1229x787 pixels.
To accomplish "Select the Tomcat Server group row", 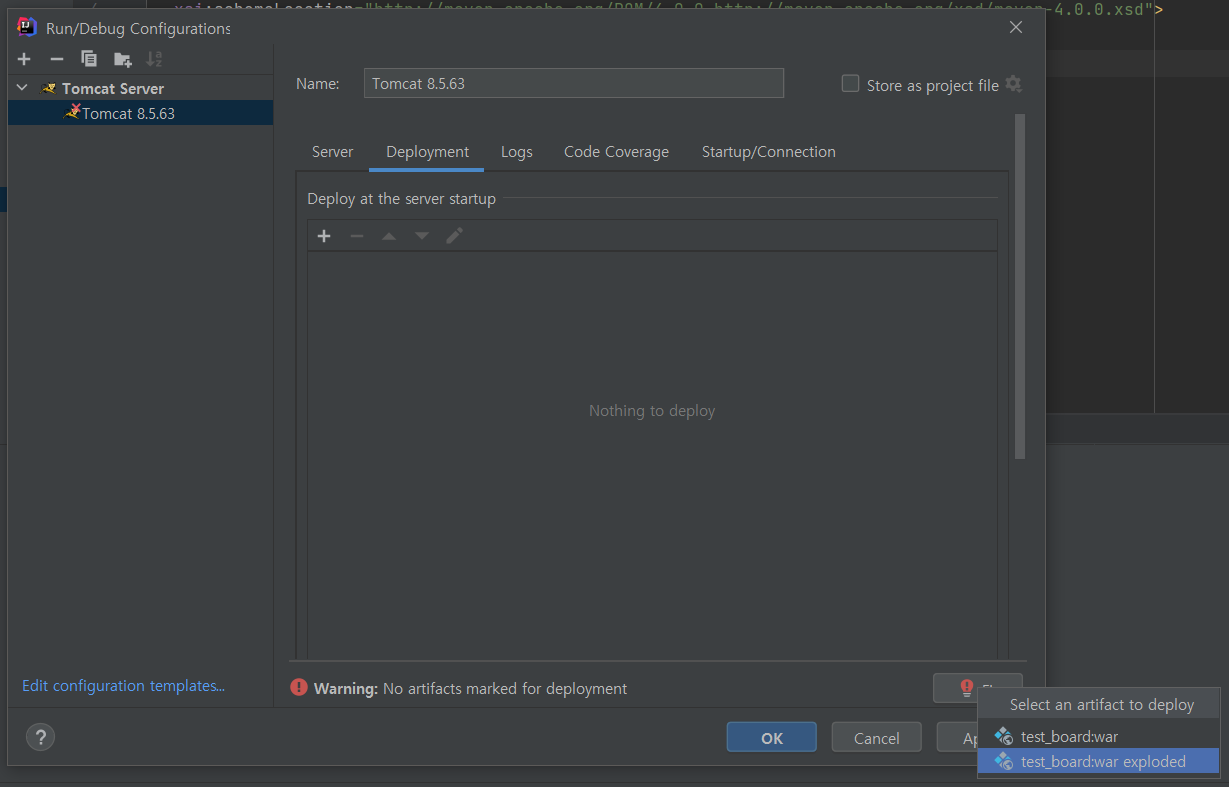I will tap(140, 88).
